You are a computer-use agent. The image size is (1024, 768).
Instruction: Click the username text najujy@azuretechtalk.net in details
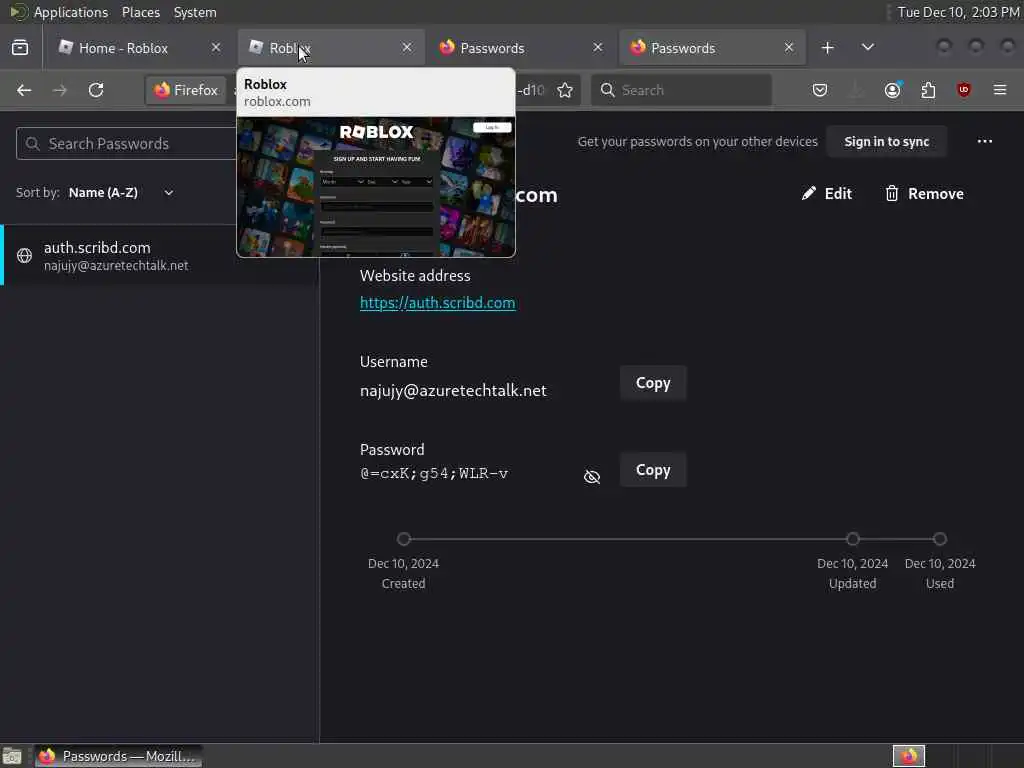click(453, 391)
